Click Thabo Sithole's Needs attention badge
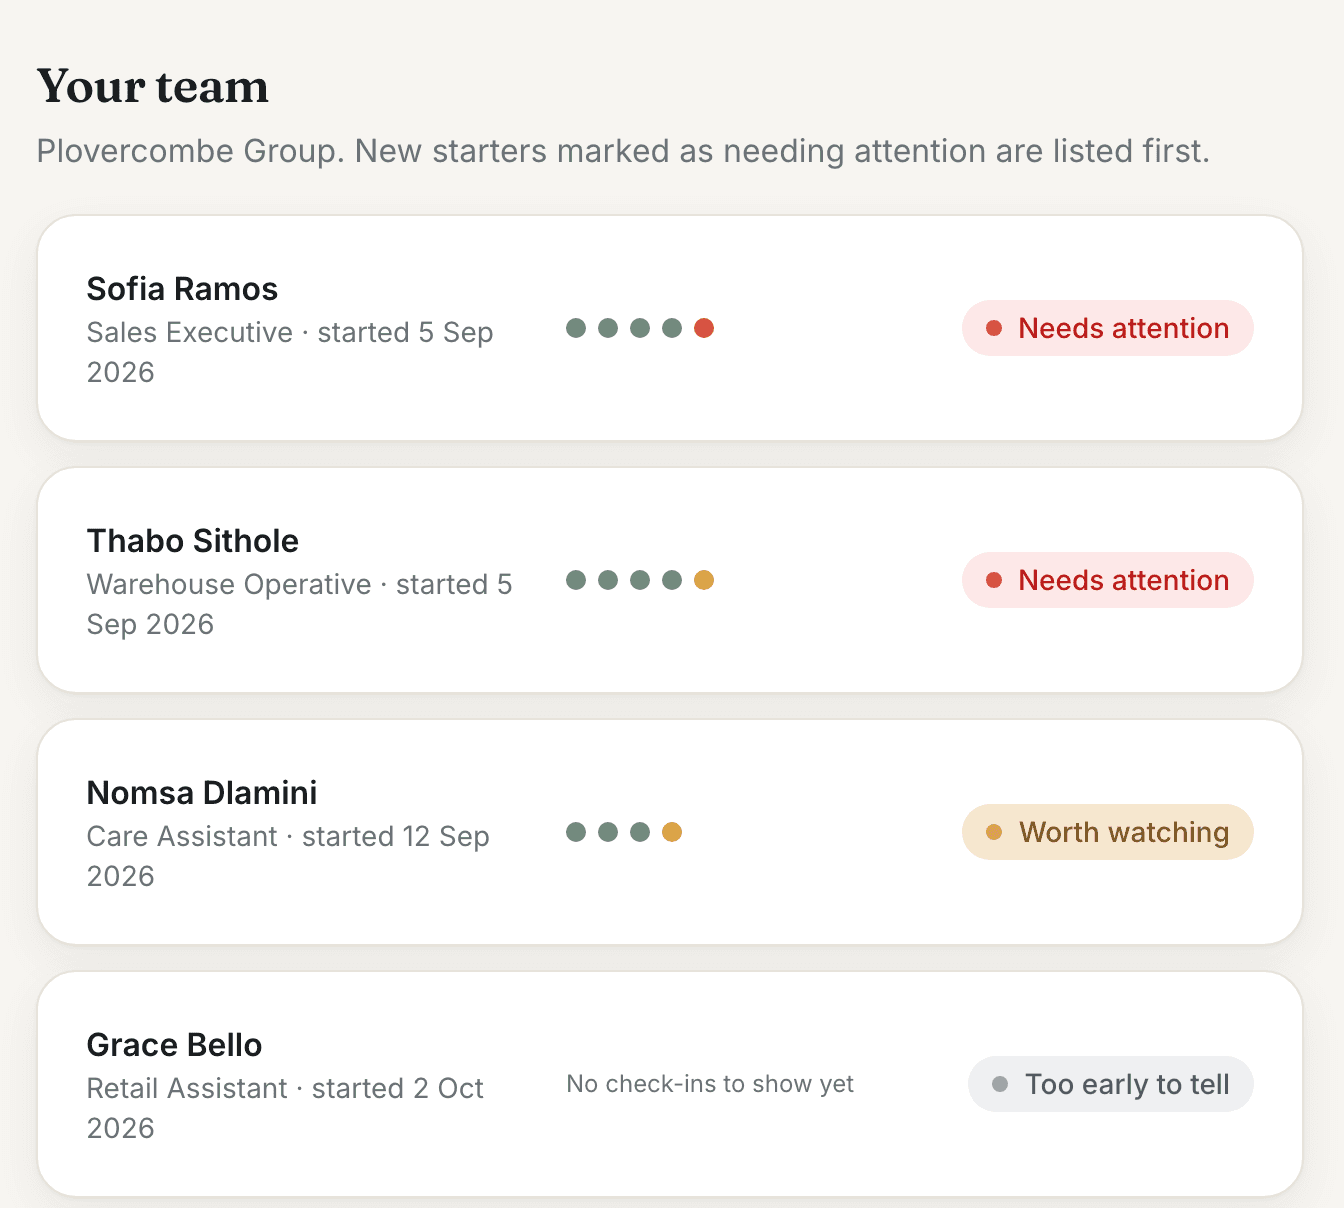1344x1208 pixels. click(x=1108, y=580)
